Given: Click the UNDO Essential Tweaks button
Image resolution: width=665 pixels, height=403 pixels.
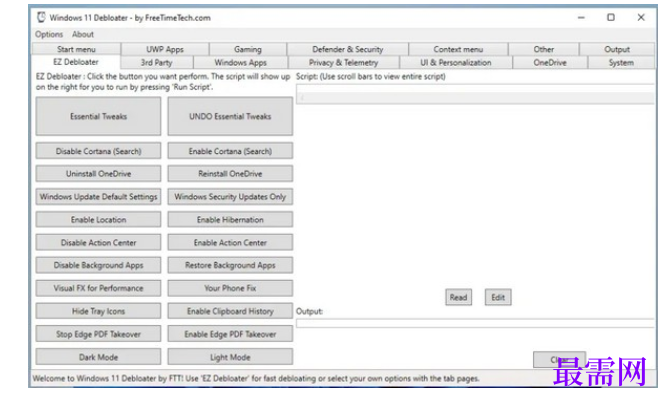Looking at the screenshot, I should (x=230, y=116).
